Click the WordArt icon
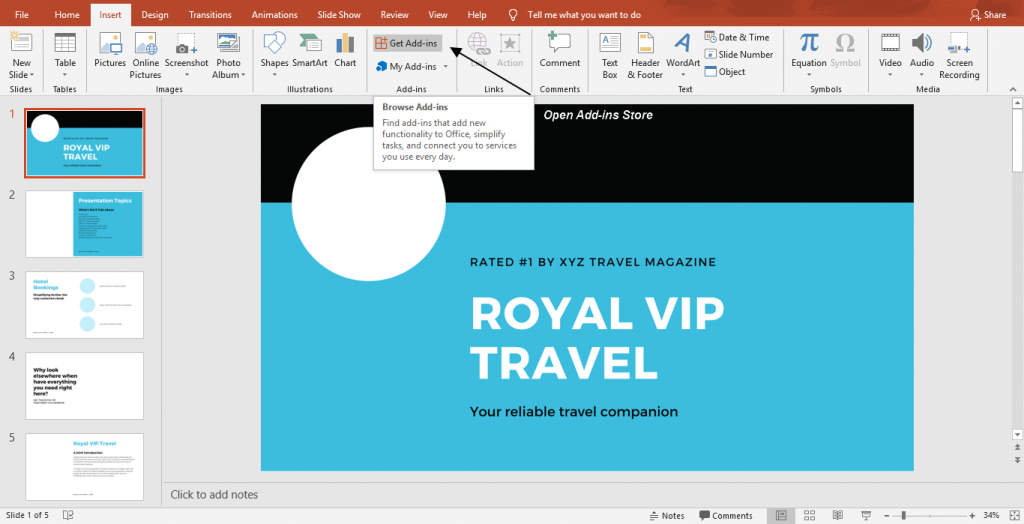The width and height of the screenshot is (1024, 524). point(682,43)
